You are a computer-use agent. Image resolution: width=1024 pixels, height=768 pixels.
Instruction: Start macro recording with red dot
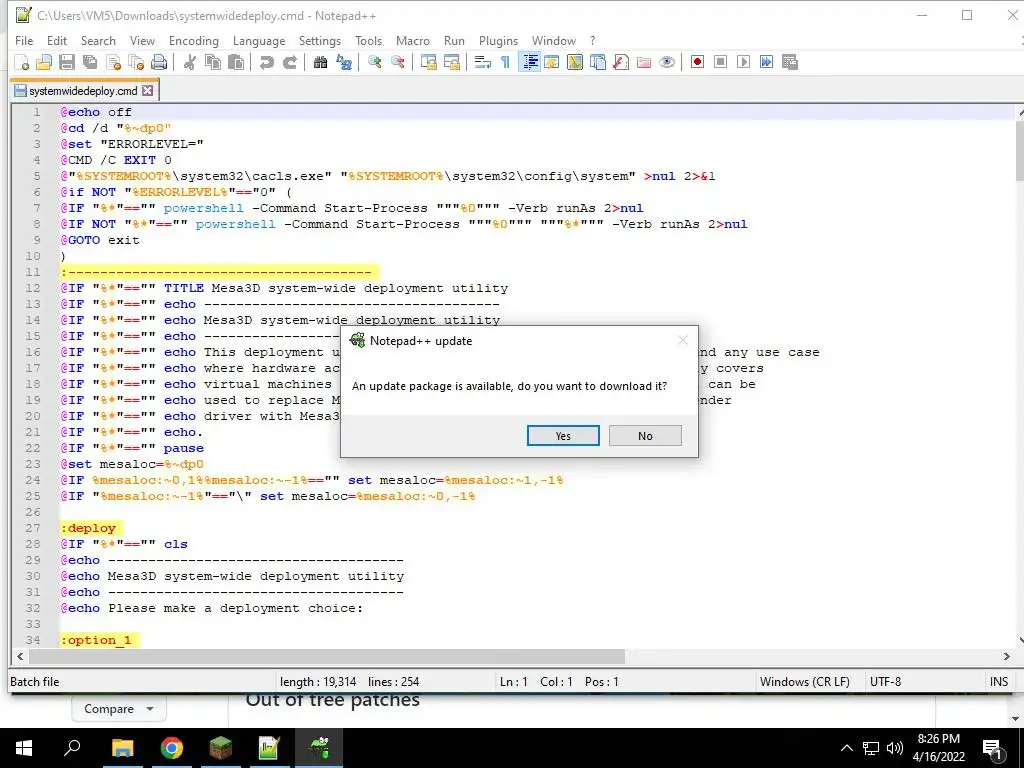[697, 62]
